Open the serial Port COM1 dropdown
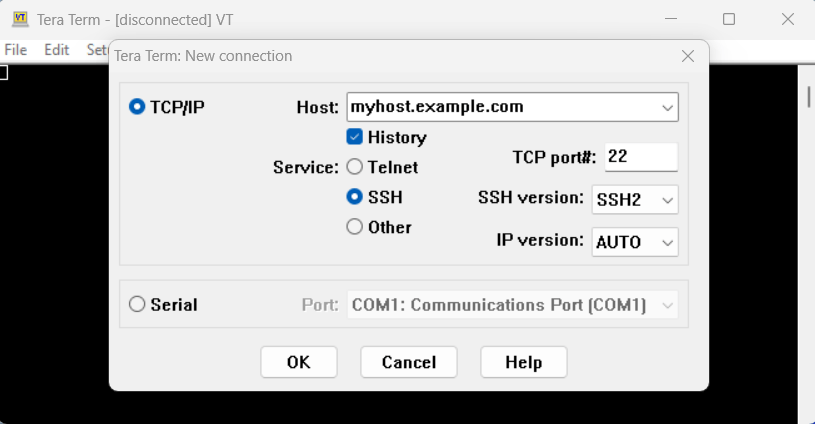This screenshot has width=815, height=424. (x=513, y=304)
